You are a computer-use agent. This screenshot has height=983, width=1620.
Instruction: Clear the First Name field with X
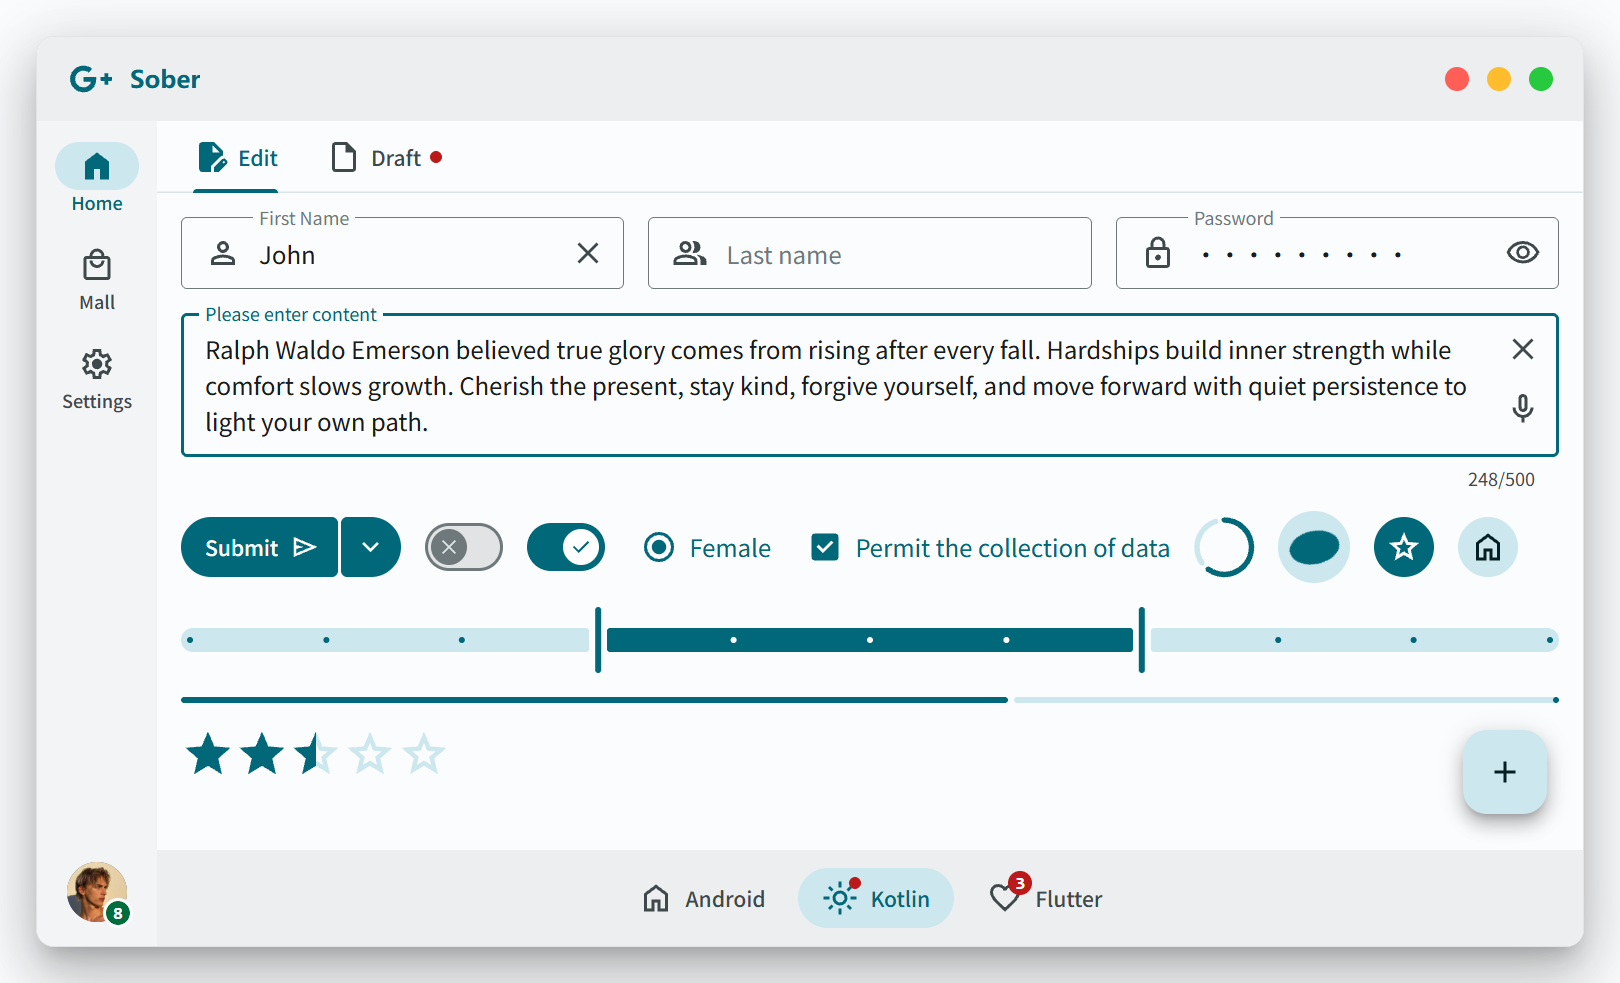click(588, 254)
